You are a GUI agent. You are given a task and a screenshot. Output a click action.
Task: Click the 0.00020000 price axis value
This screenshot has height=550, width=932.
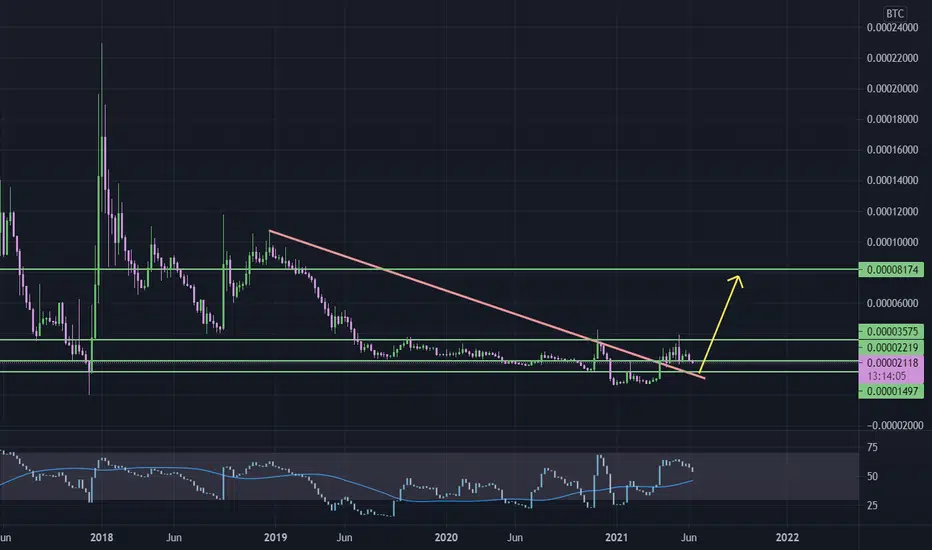(892, 89)
